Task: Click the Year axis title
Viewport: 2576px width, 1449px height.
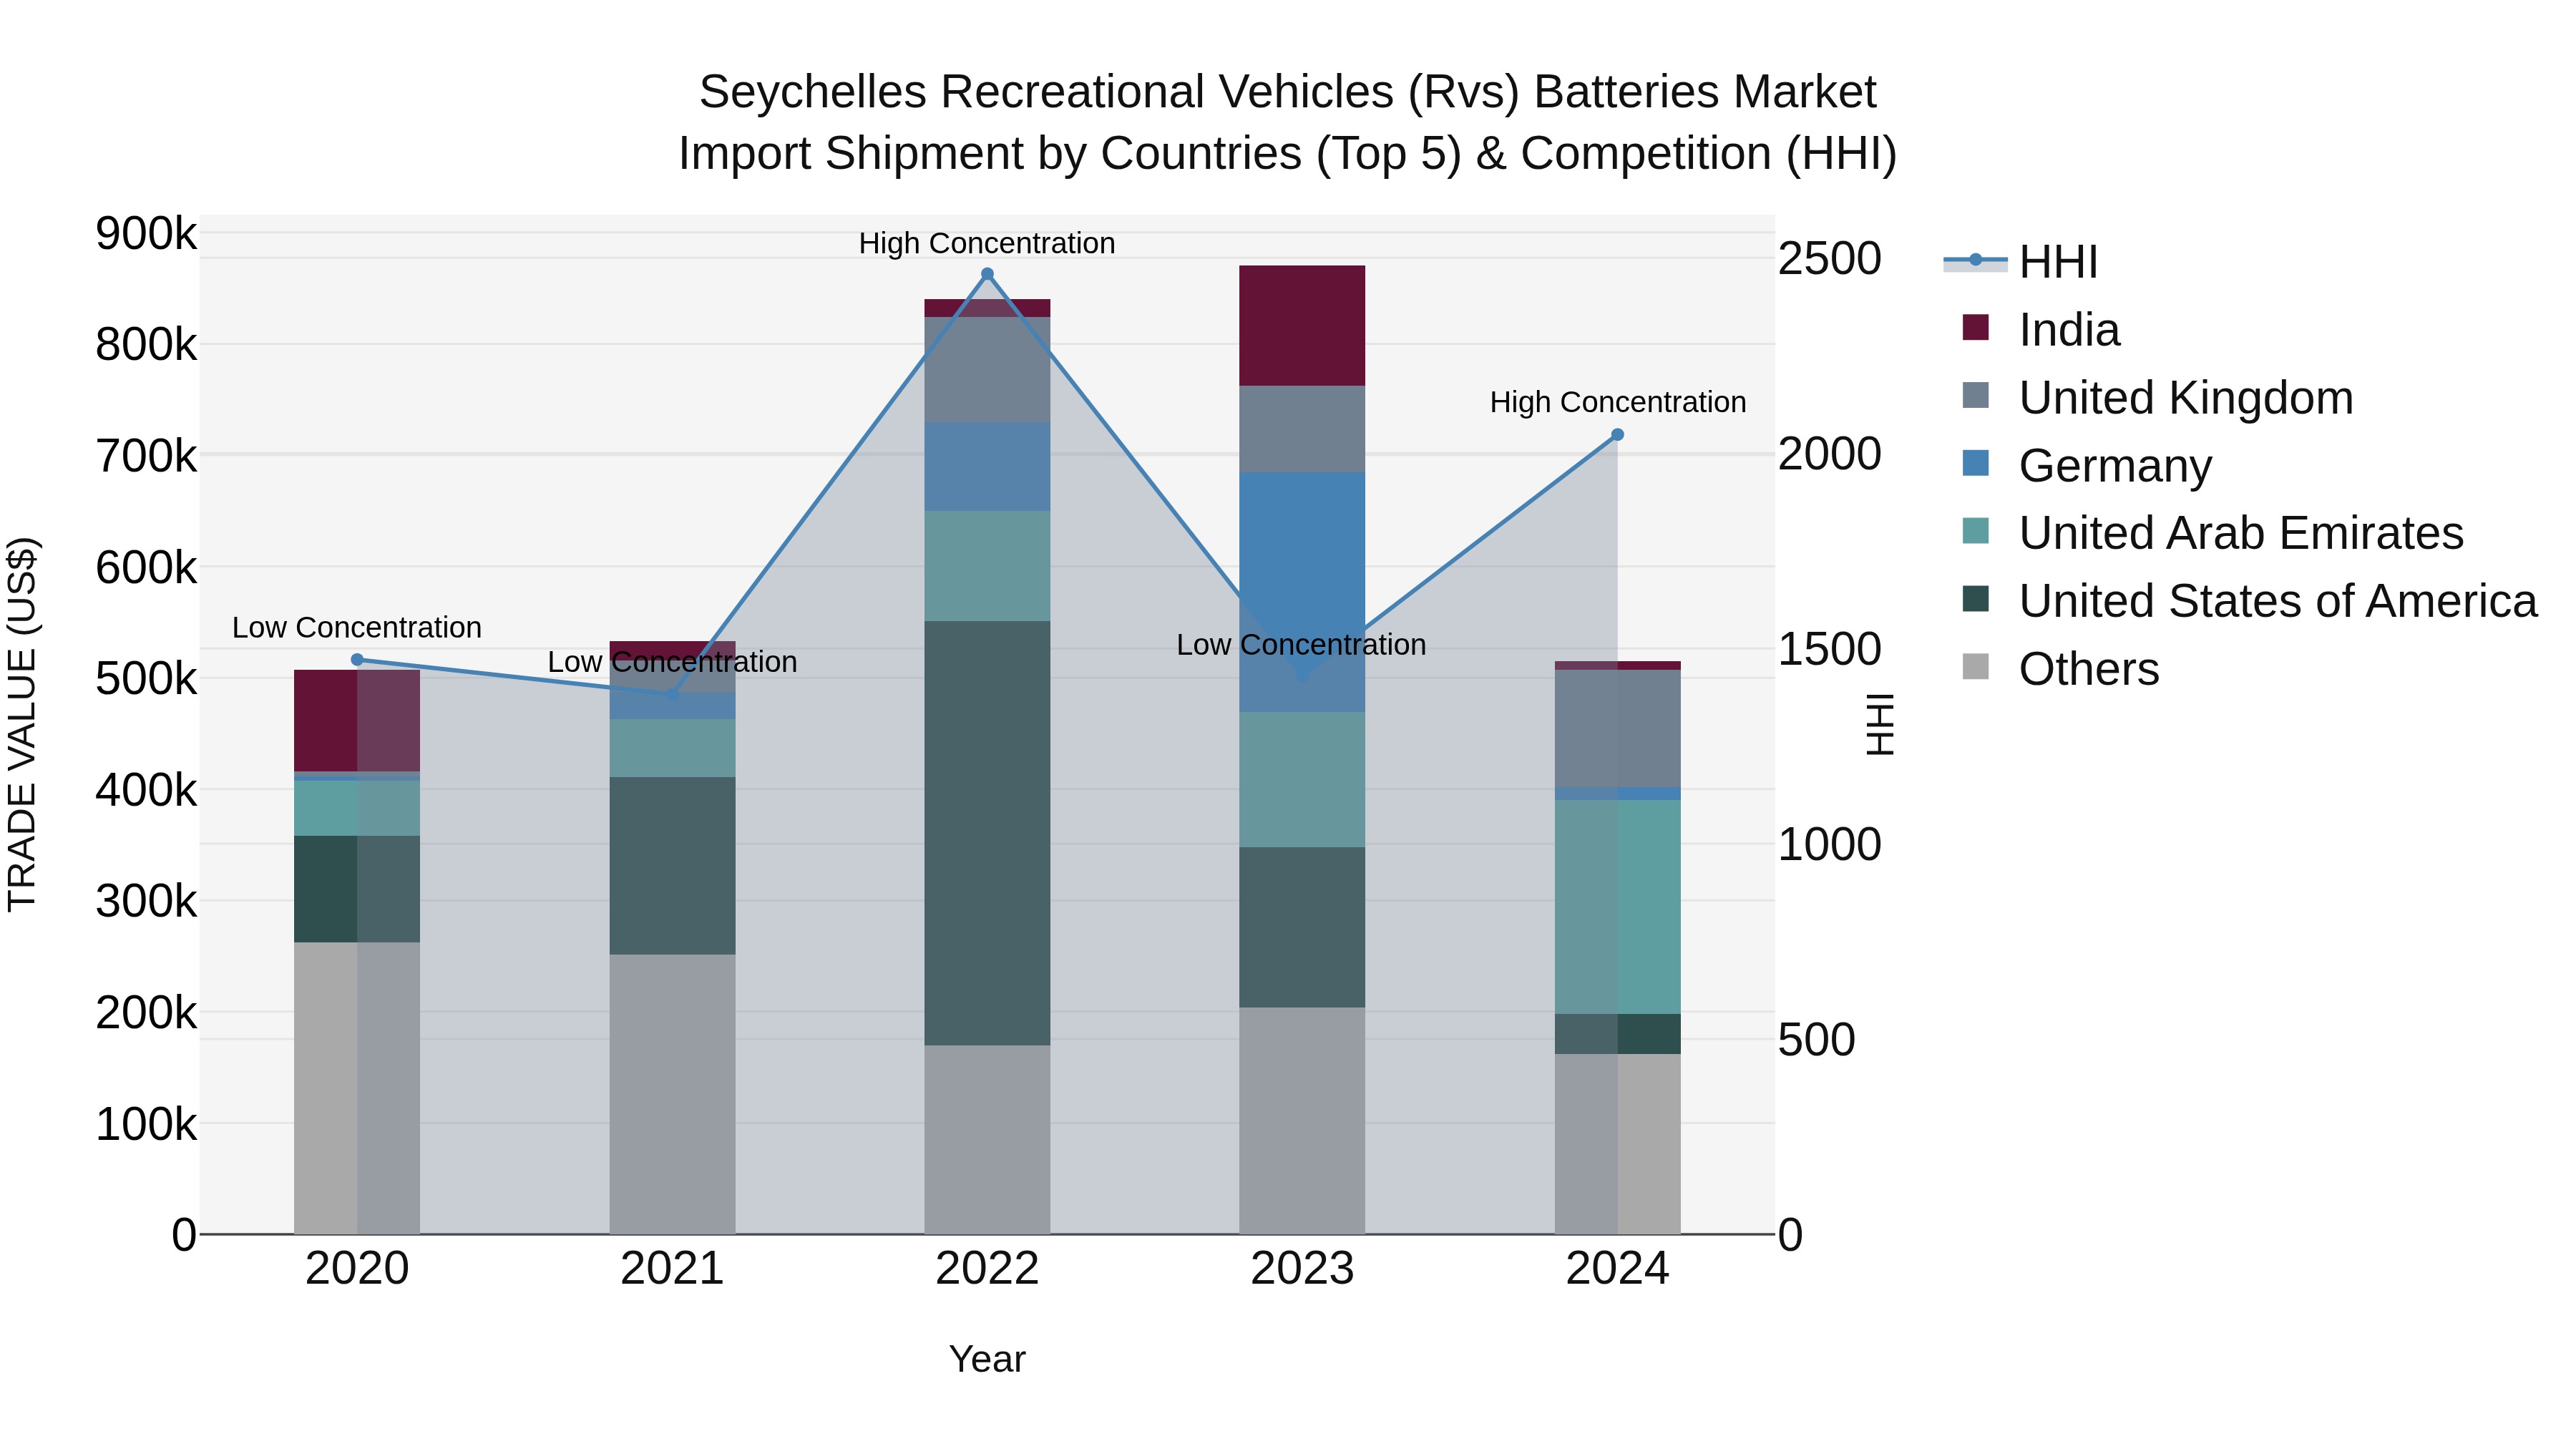Action: pyautogui.click(x=987, y=1360)
